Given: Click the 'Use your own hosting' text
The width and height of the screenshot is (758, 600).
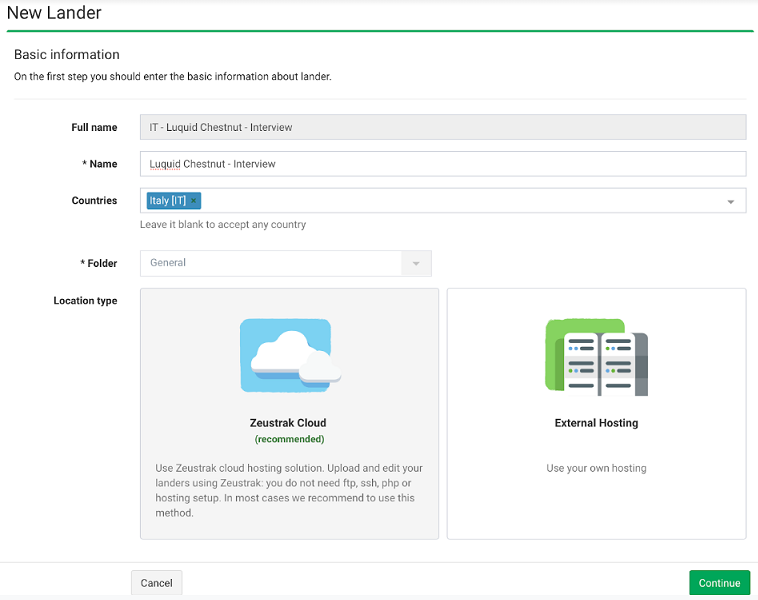Looking at the screenshot, I should (597, 468).
